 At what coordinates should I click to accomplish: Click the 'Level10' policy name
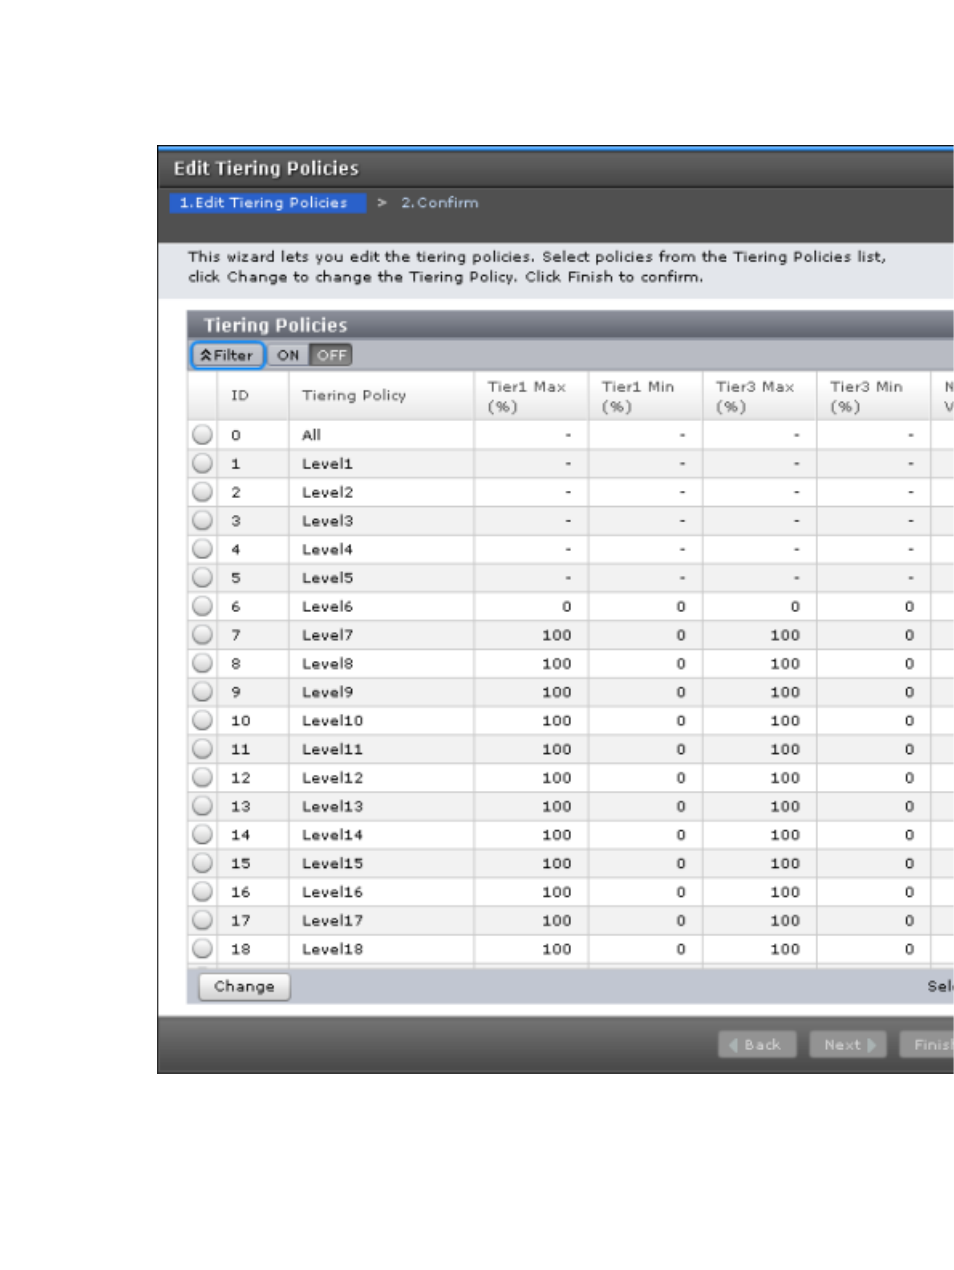click(332, 720)
